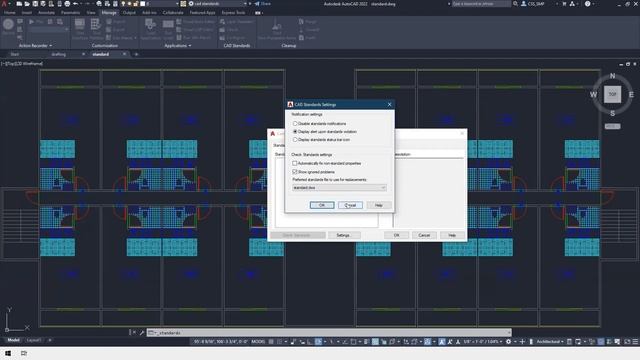
Task: Select Disable standards notifications radio button
Action: 295,123
